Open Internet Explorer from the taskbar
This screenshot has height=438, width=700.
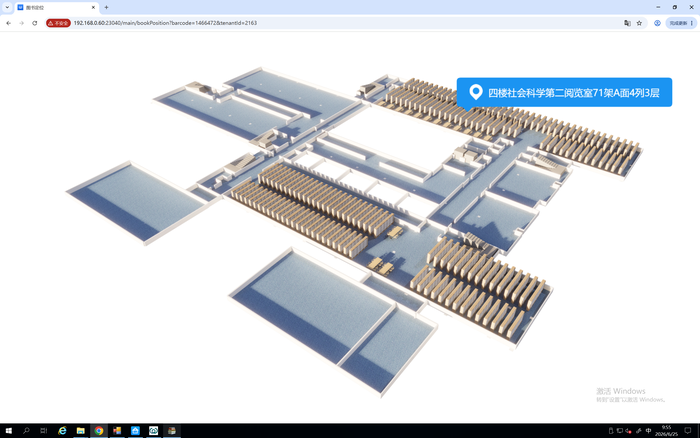pos(62,431)
